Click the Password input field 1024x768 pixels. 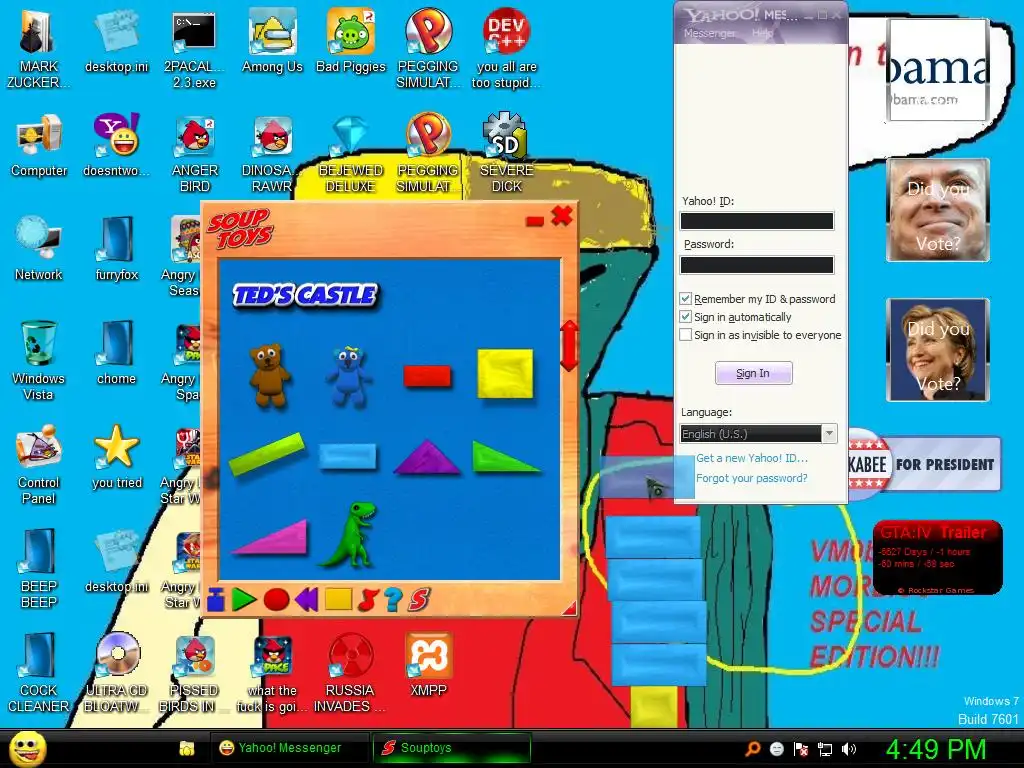(757, 264)
